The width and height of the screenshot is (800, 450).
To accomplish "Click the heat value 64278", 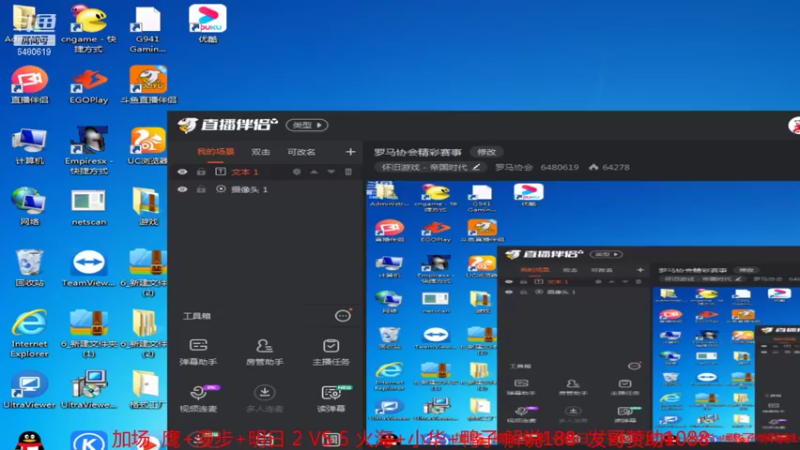I will pyautogui.click(x=616, y=167).
